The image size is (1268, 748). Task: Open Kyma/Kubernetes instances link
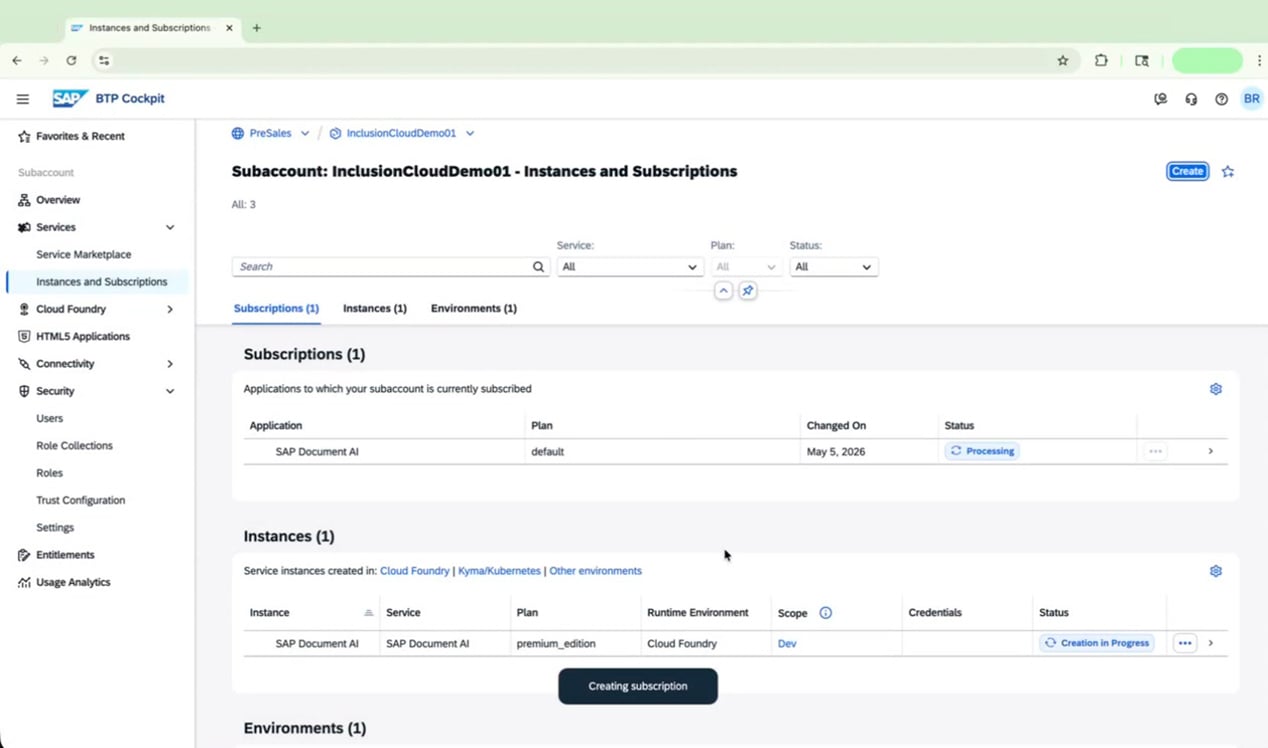[499, 571]
